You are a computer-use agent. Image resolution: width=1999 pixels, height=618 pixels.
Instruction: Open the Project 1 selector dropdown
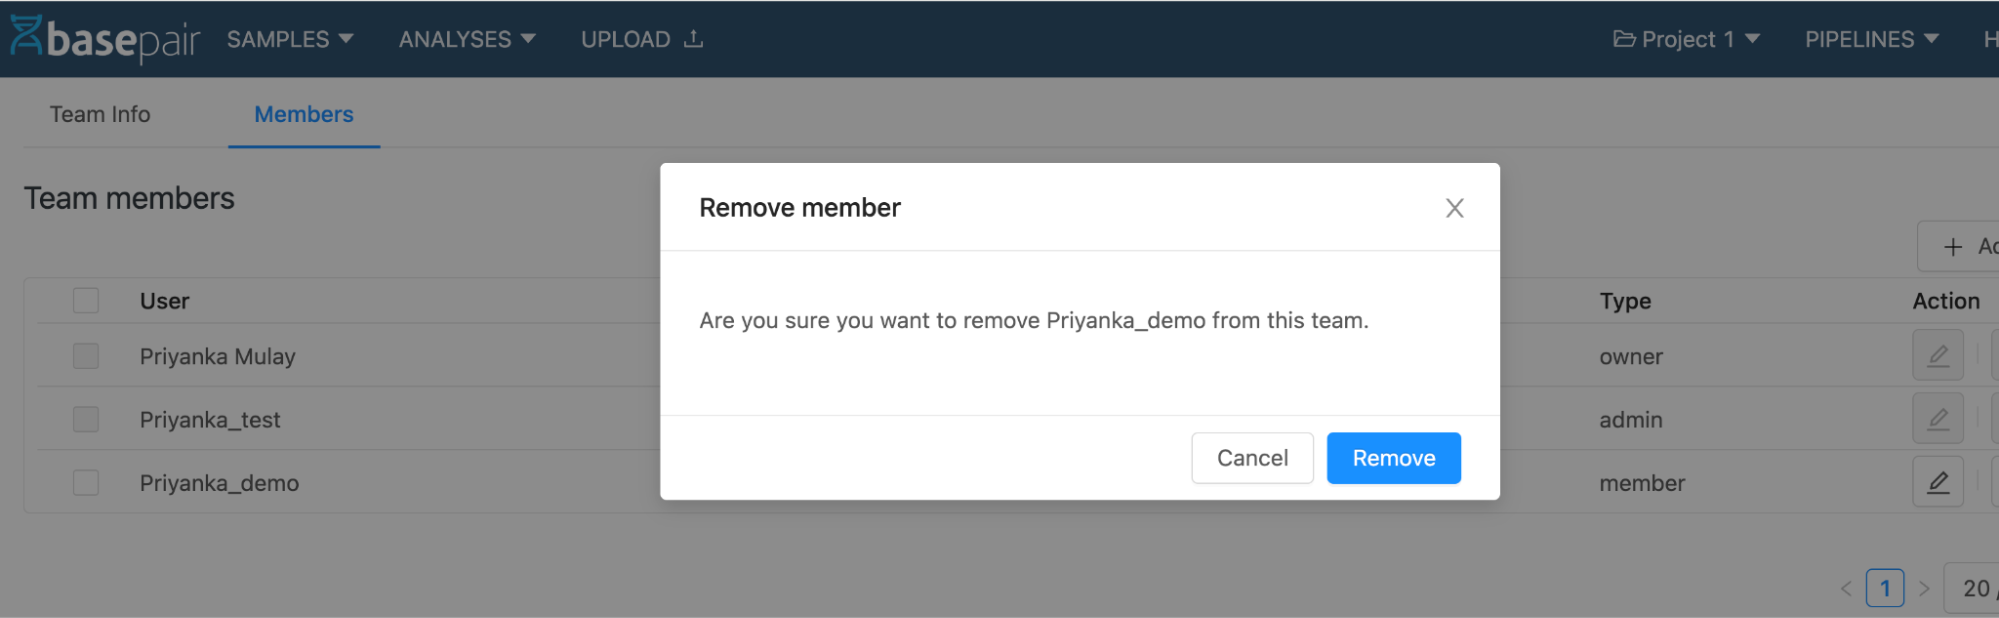(x=1686, y=39)
